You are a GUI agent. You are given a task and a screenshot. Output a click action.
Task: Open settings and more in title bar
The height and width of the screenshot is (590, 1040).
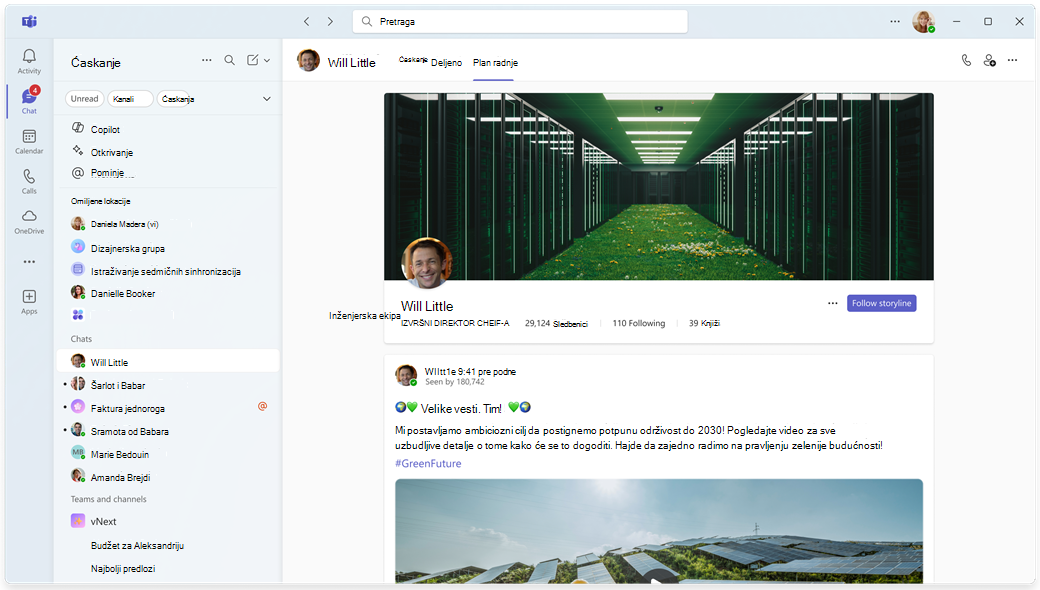pos(895,22)
